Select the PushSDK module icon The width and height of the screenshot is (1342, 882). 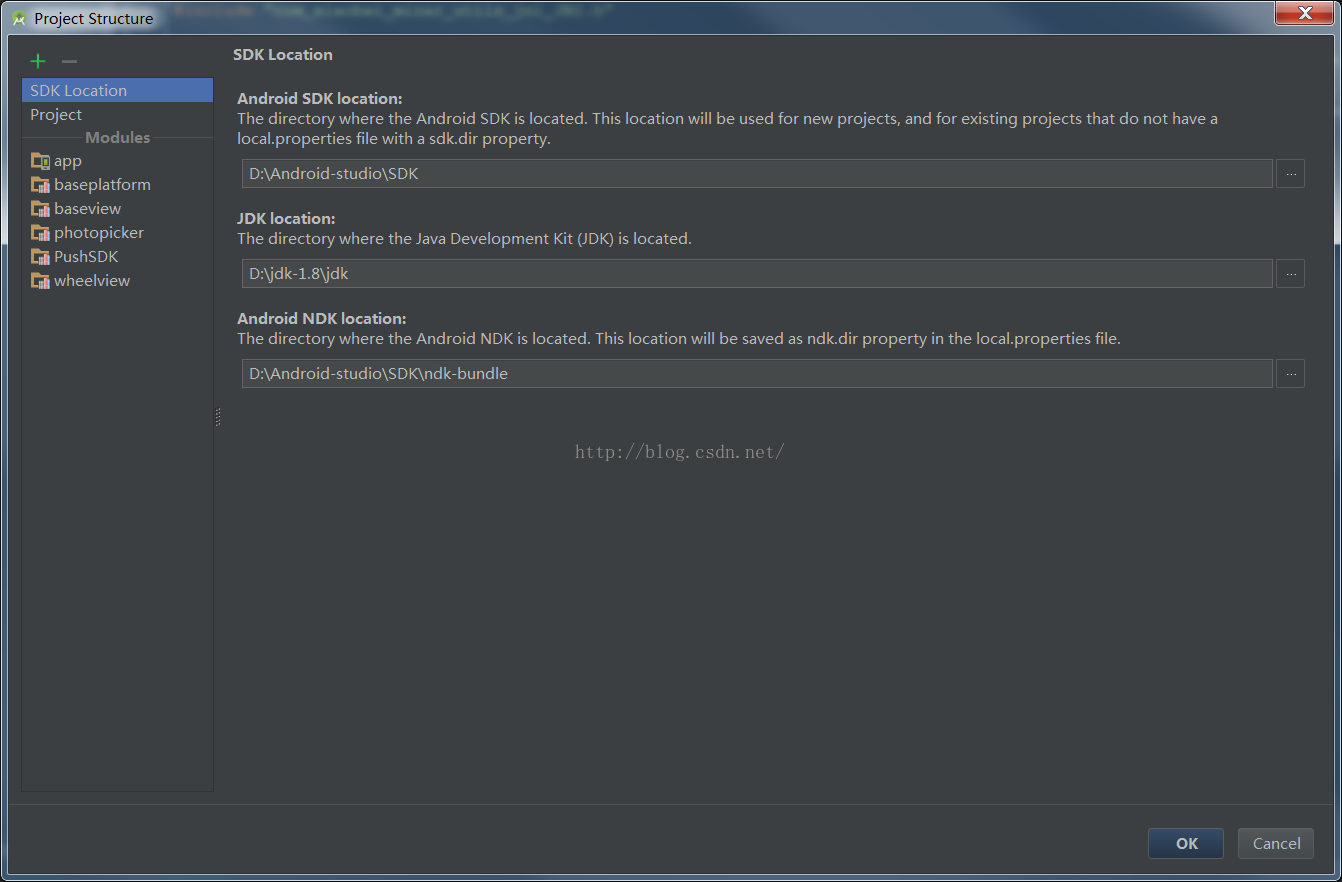pyautogui.click(x=41, y=257)
